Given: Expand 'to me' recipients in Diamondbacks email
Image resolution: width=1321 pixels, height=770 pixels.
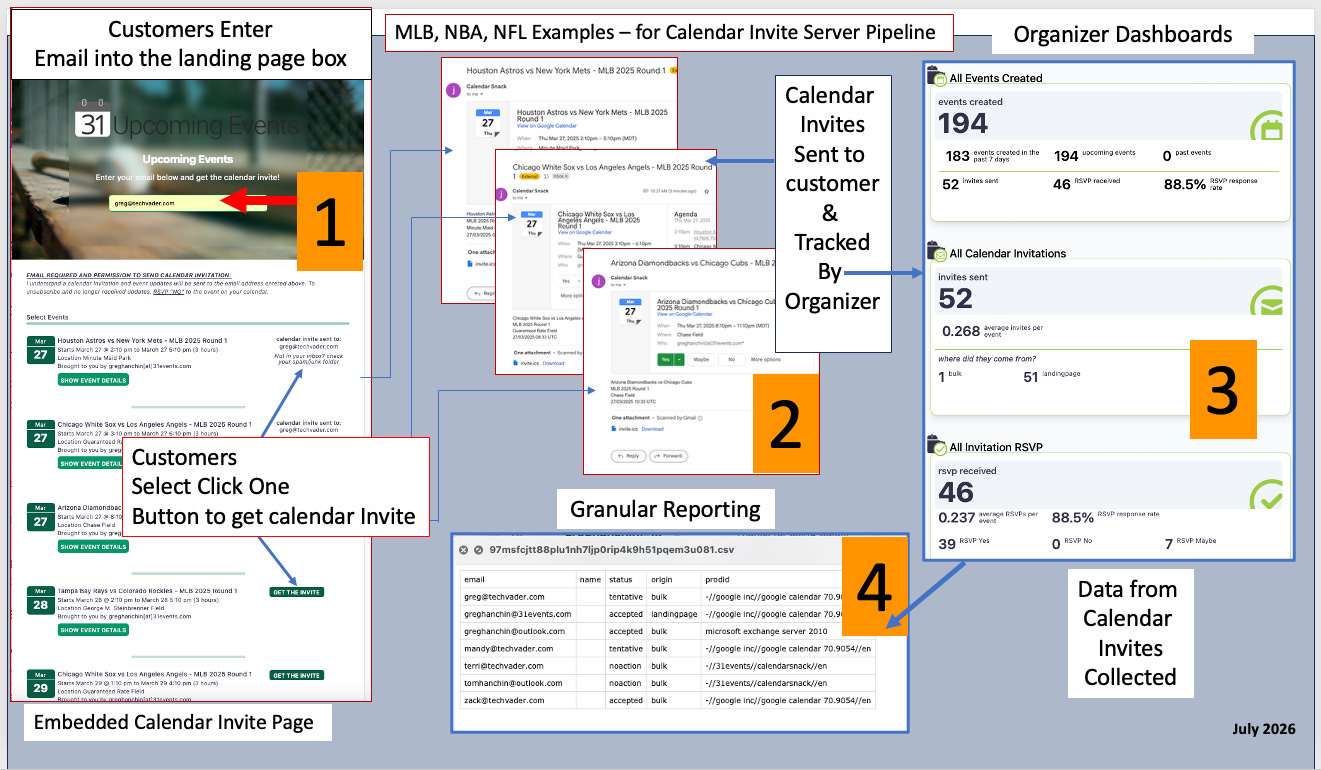Looking at the screenshot, I should tap(620, 287).
